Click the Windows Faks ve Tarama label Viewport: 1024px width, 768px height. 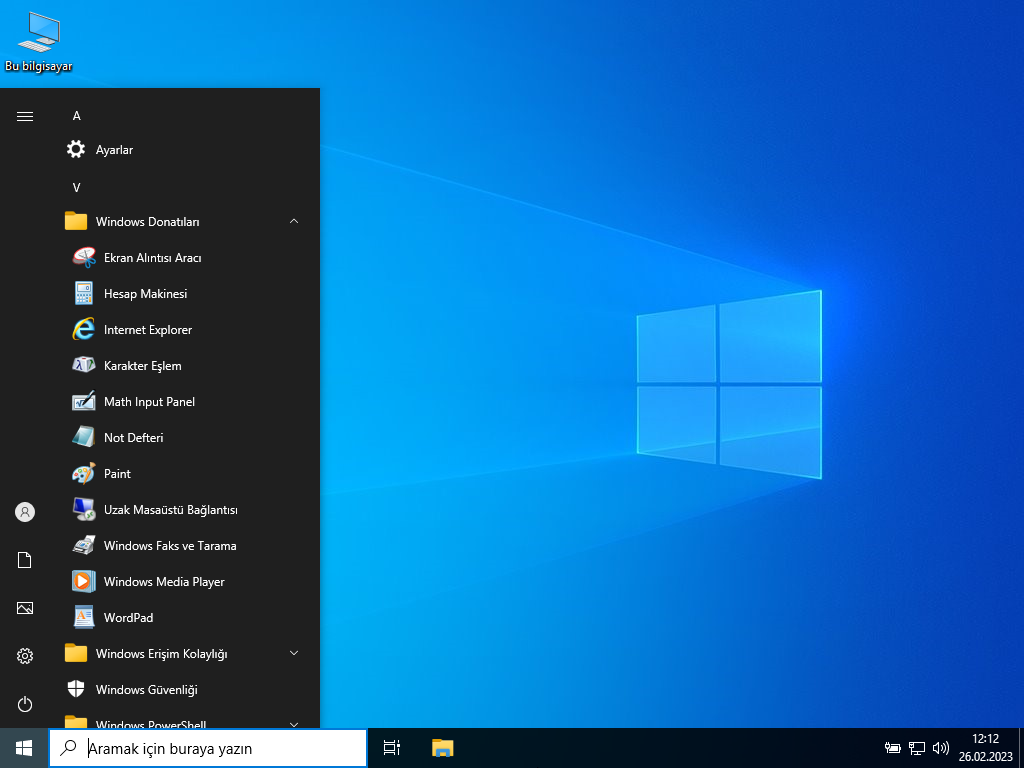(170, 545)
